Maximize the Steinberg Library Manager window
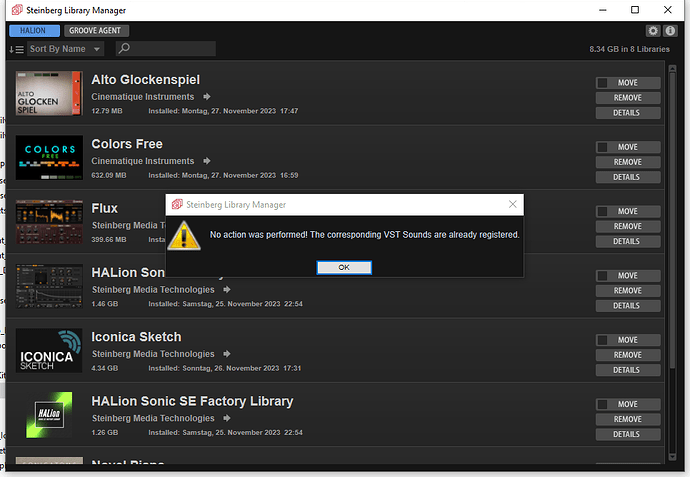This screenshot has height=477, width=690. [x=635, y=10]
